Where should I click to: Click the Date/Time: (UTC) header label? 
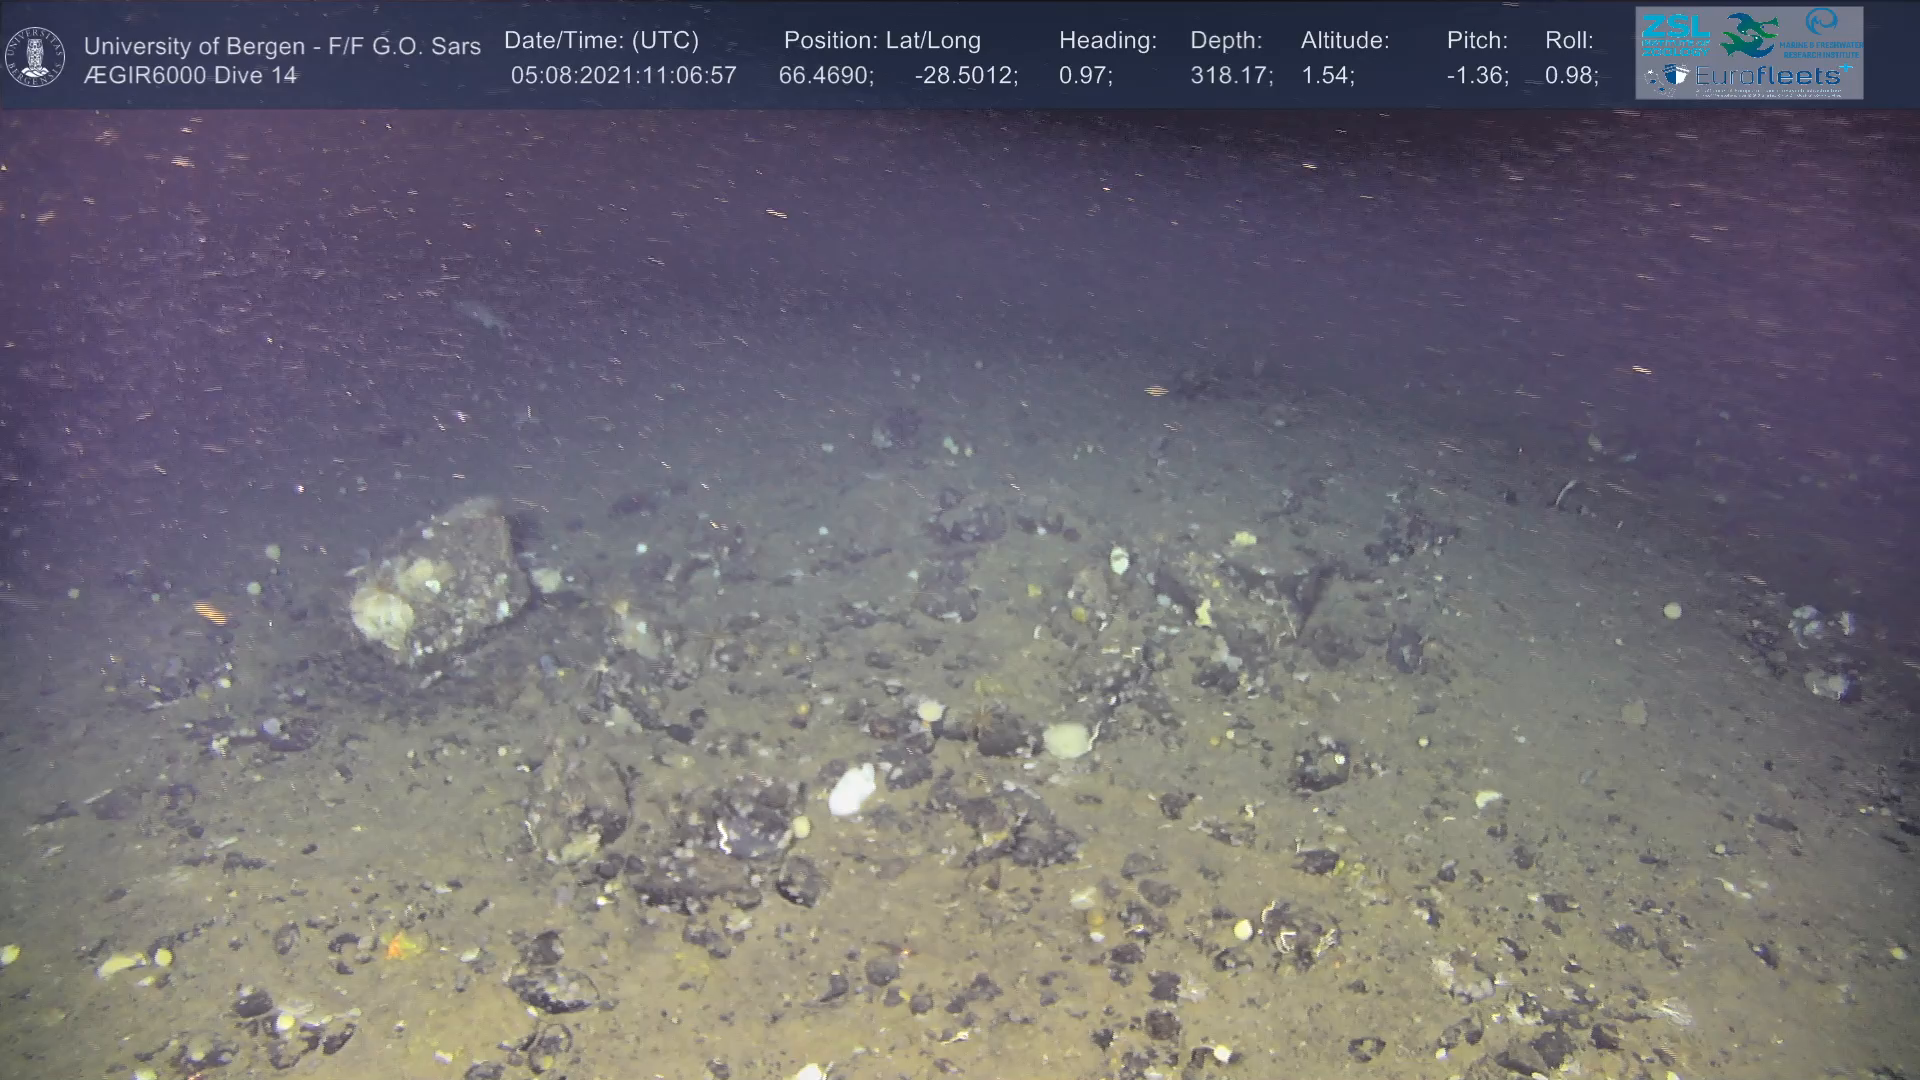[x=601, y=41]
